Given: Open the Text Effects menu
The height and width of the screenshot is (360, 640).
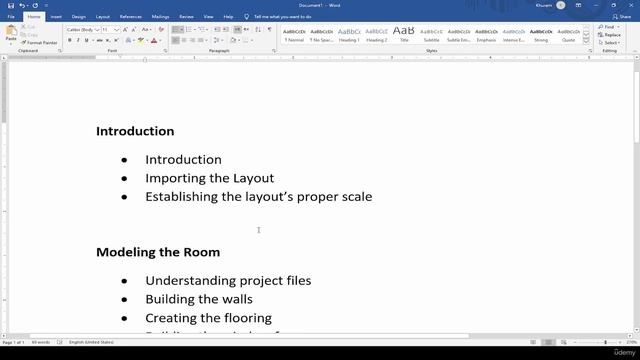Looking at the screenshot, I should 129,40.
